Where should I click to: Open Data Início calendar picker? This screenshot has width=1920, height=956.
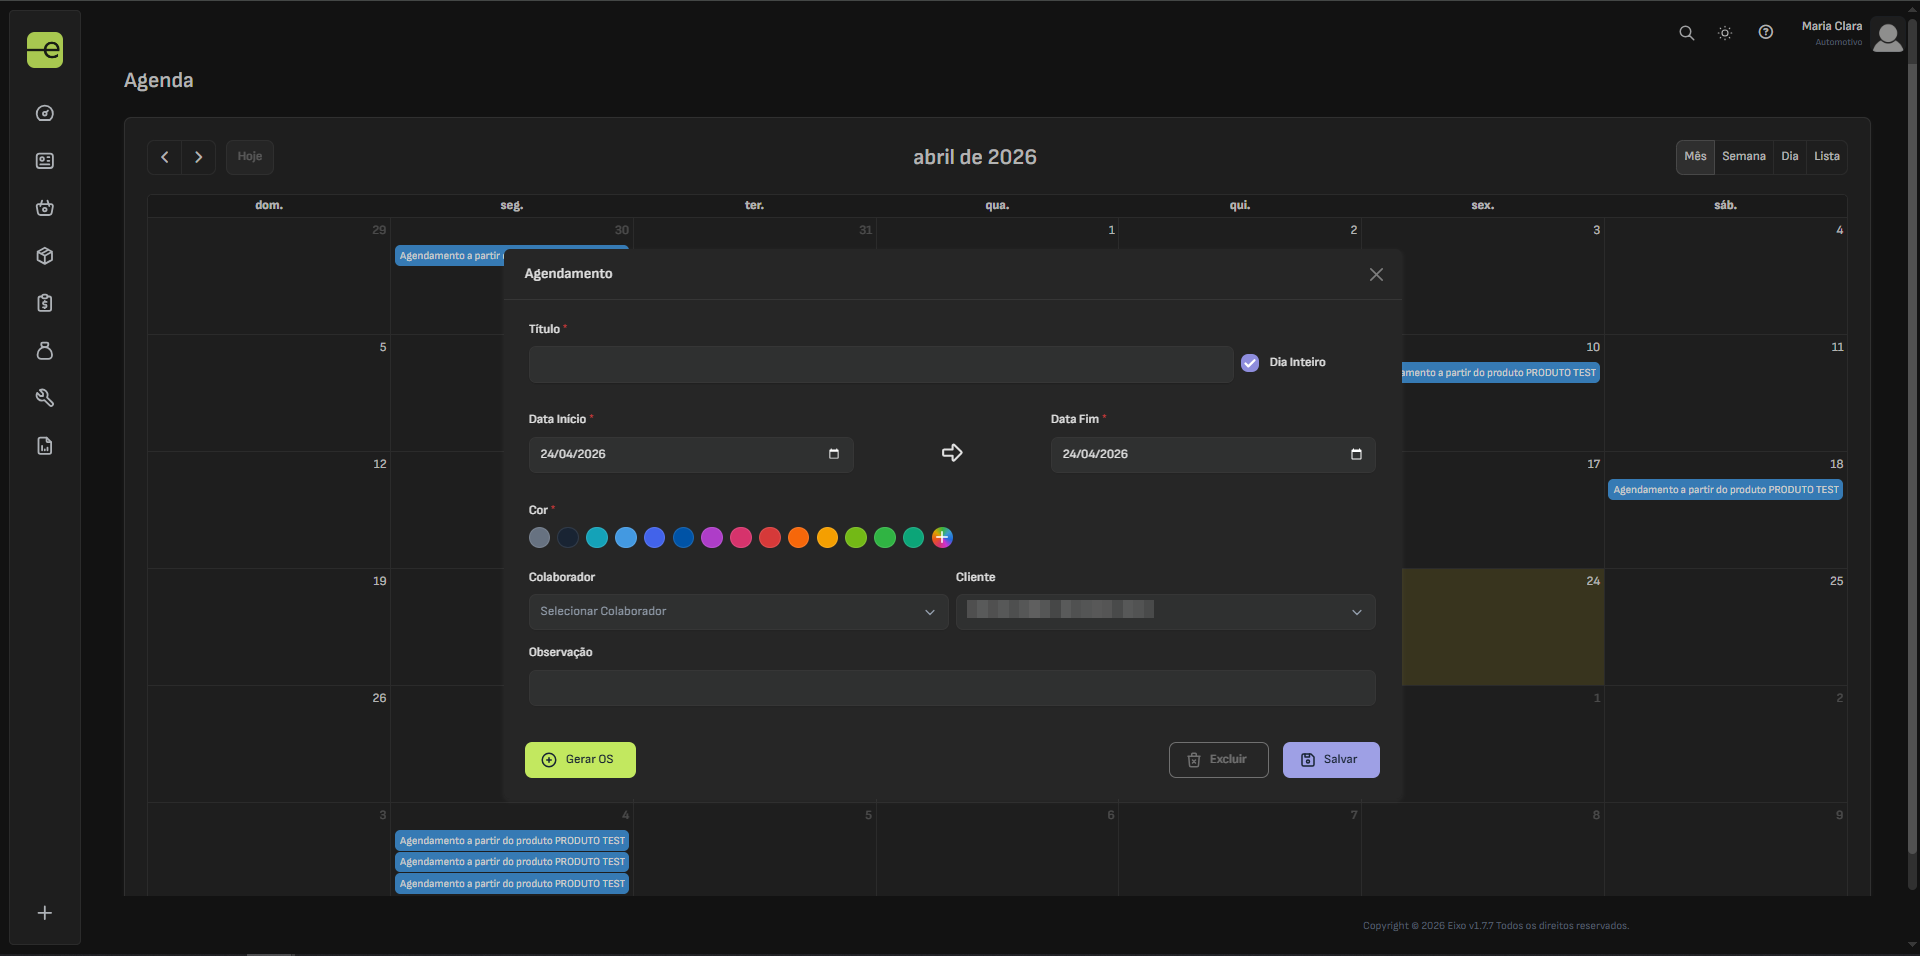pyautogui.click(x=834, y=454)
